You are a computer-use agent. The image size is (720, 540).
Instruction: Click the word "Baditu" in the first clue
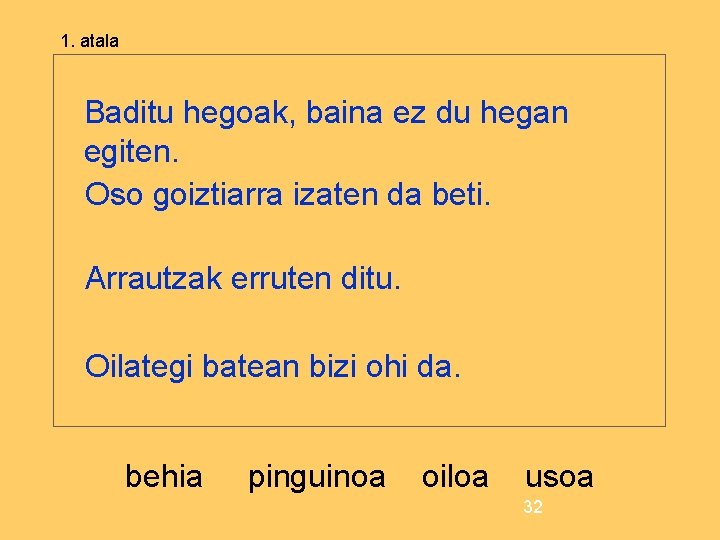[x=129, y=112]
